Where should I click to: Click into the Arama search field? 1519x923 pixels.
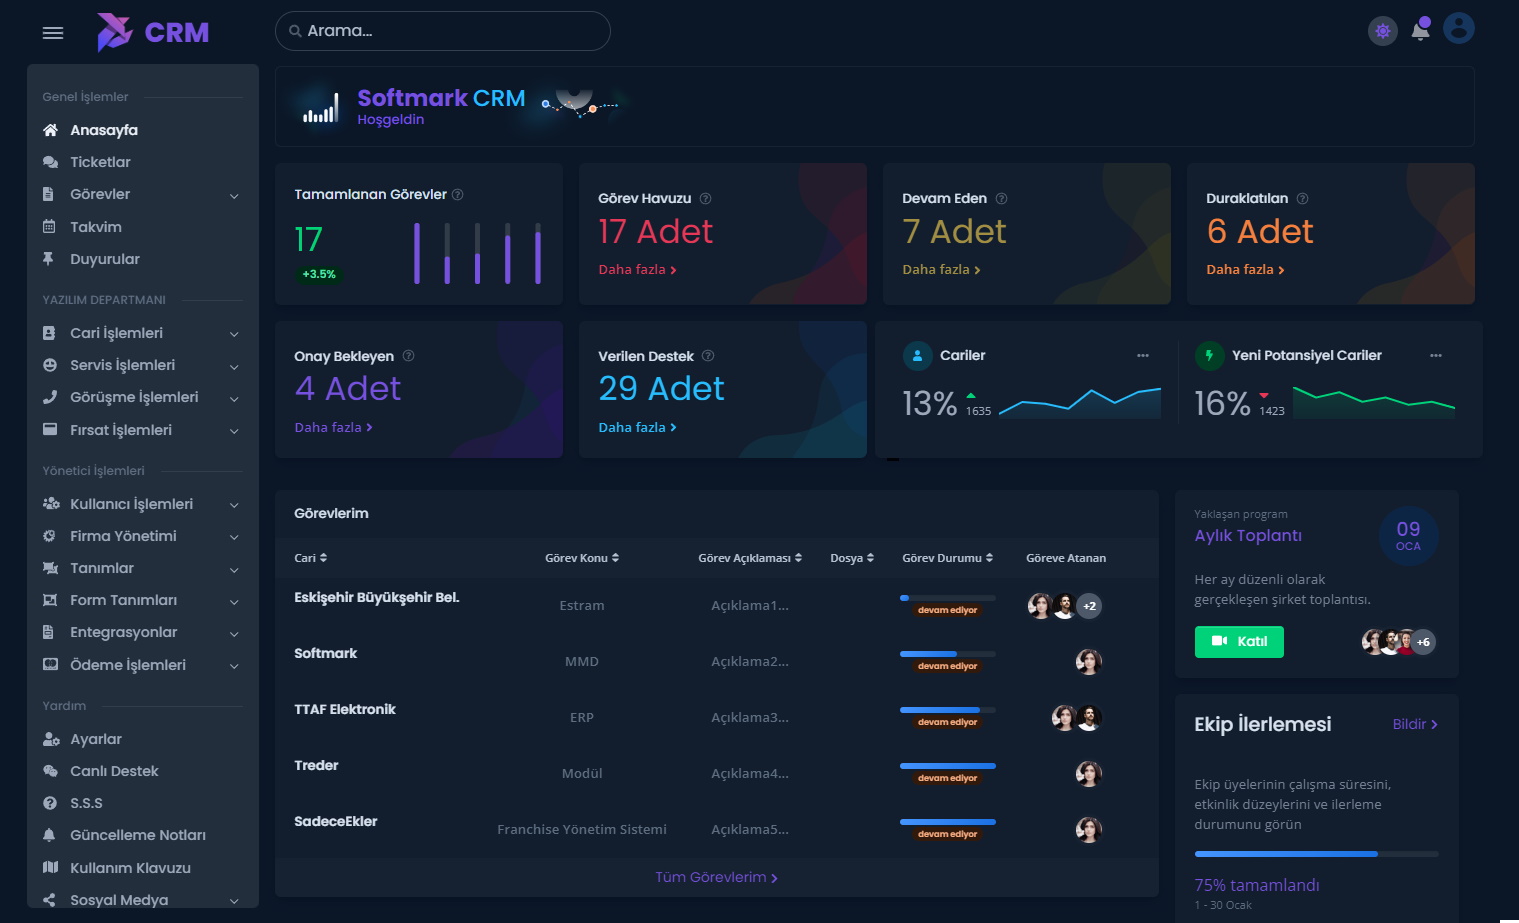point(443,31)
